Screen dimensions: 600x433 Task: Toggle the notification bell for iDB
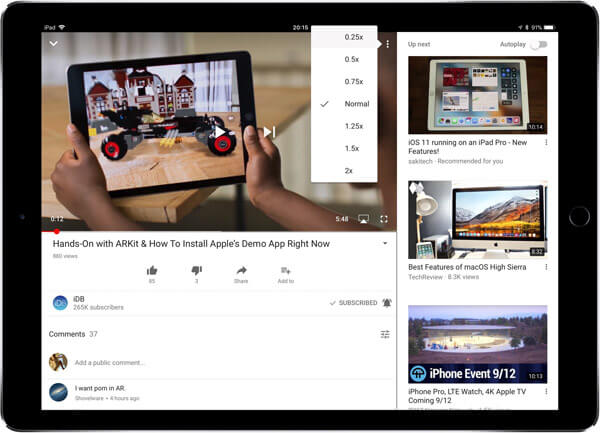click(x=387, y=303)
